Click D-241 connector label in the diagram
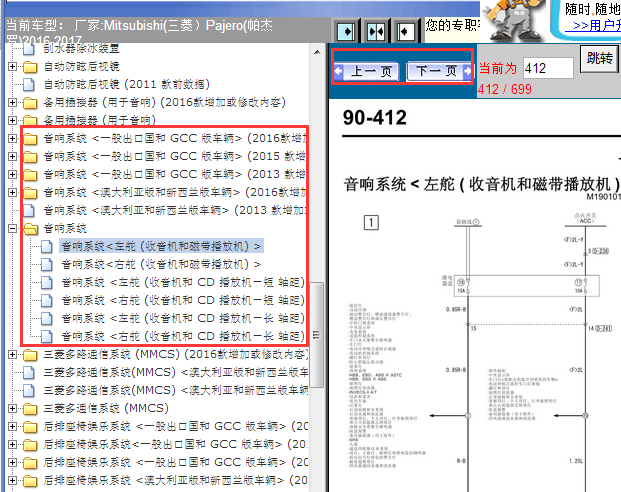Image resolution: width=621 pixels, height=492 pixels. click(x=603, y=328)
